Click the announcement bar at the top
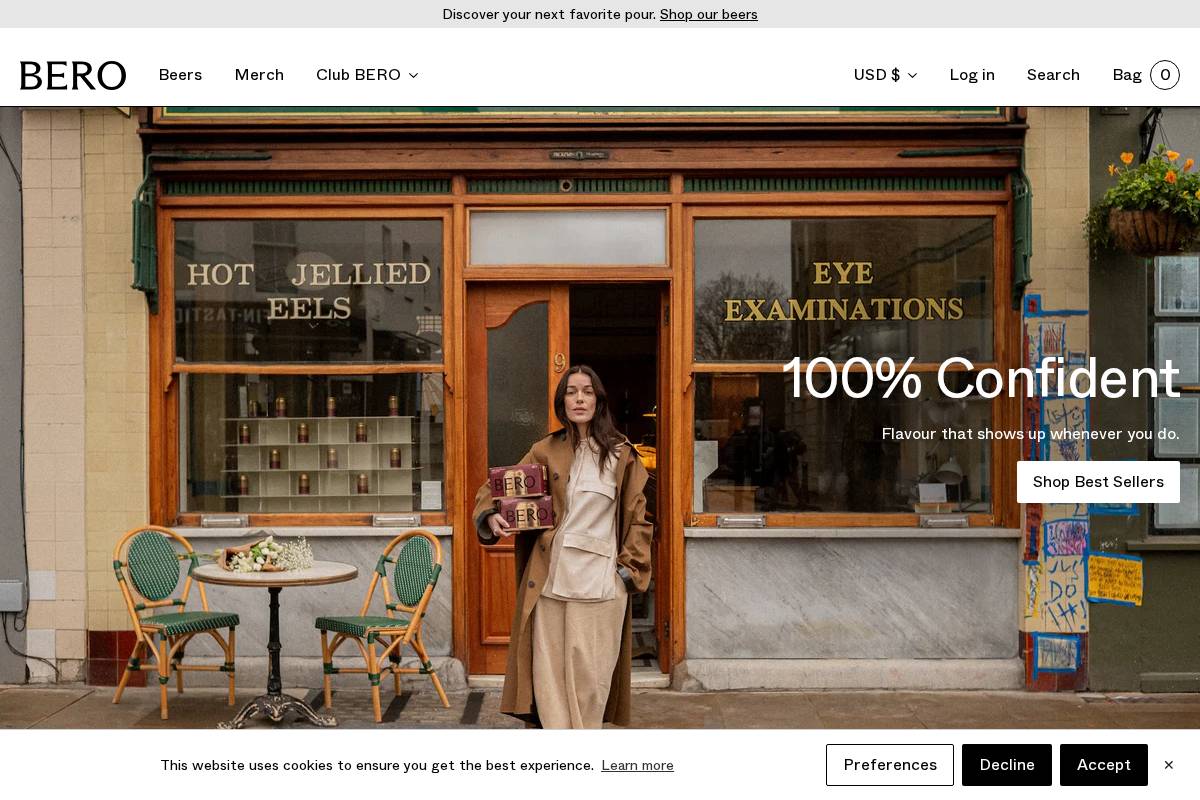 (x=600, y=14)
